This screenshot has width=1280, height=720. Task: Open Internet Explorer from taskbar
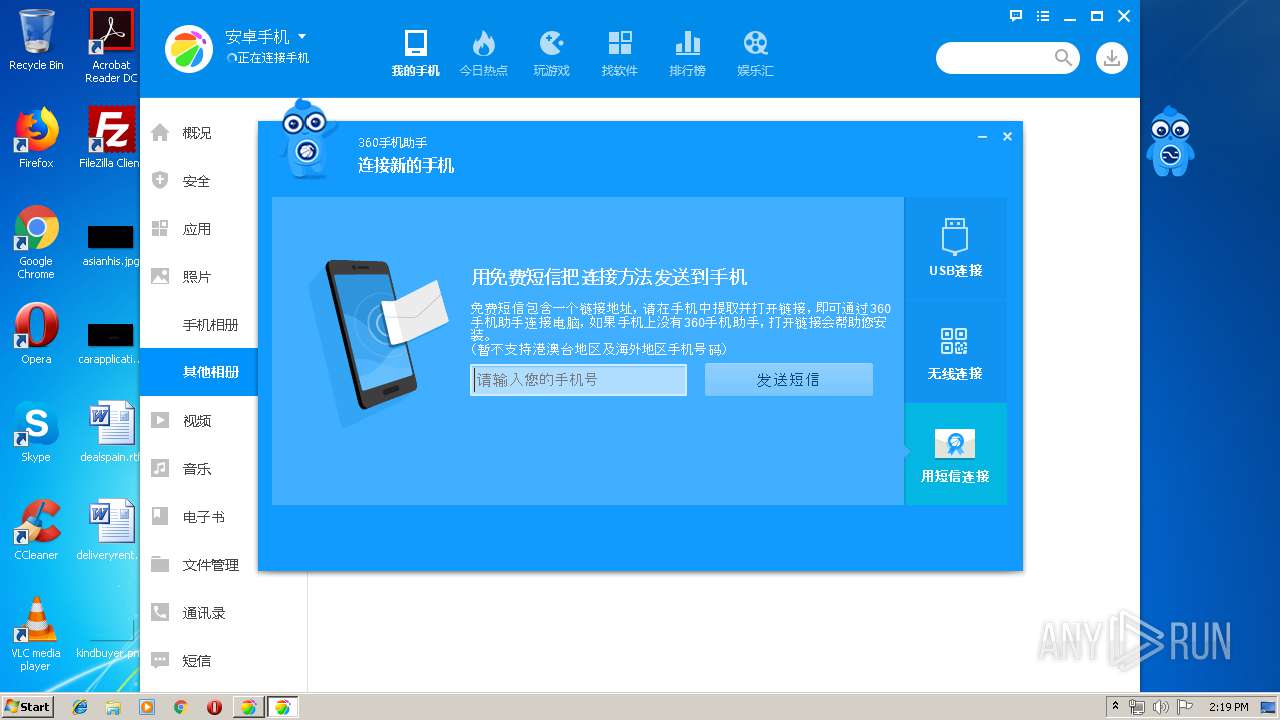click(x=80, y=707)
